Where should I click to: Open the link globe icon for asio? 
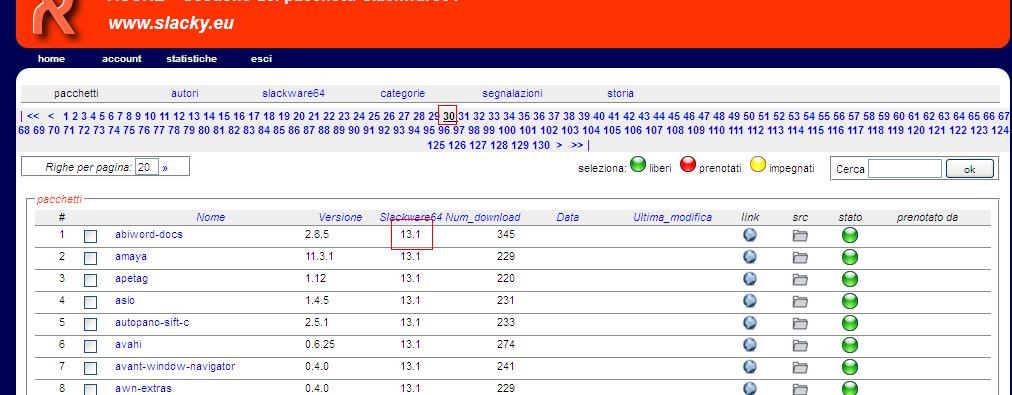749,301
